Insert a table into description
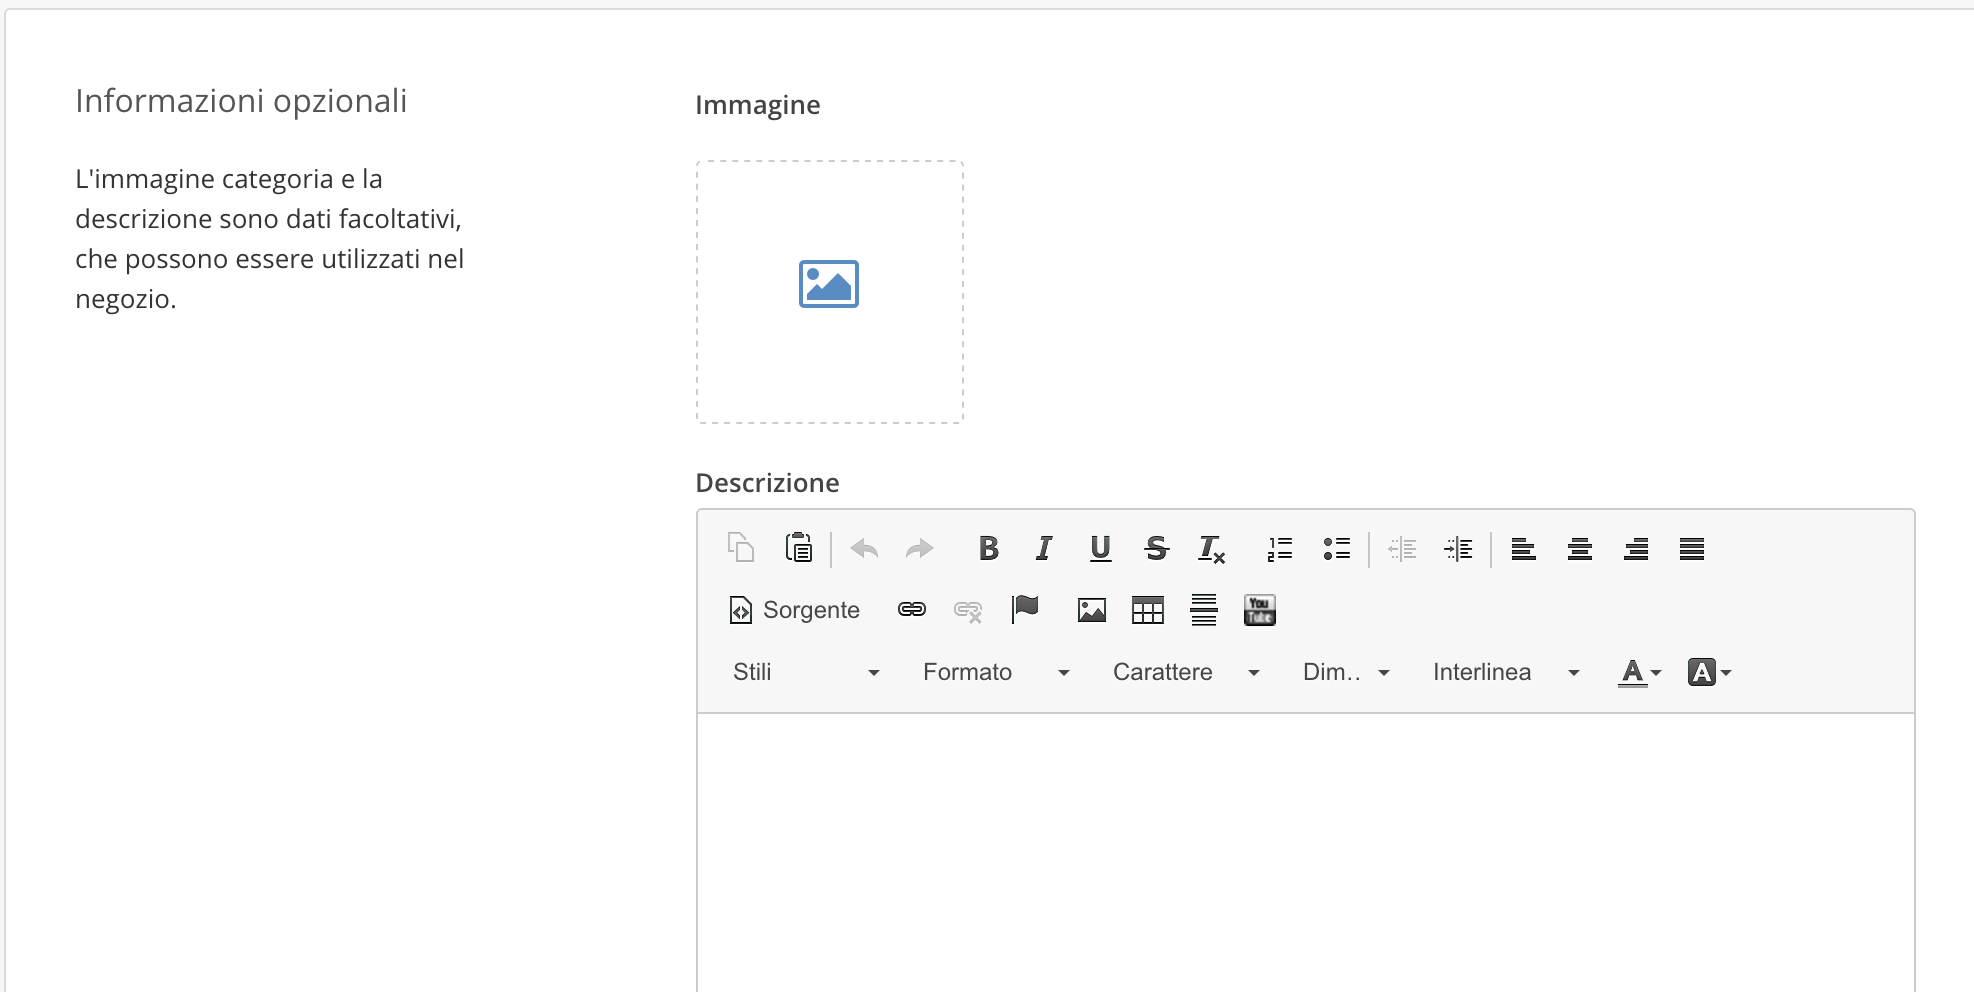 pos(1147,610)
